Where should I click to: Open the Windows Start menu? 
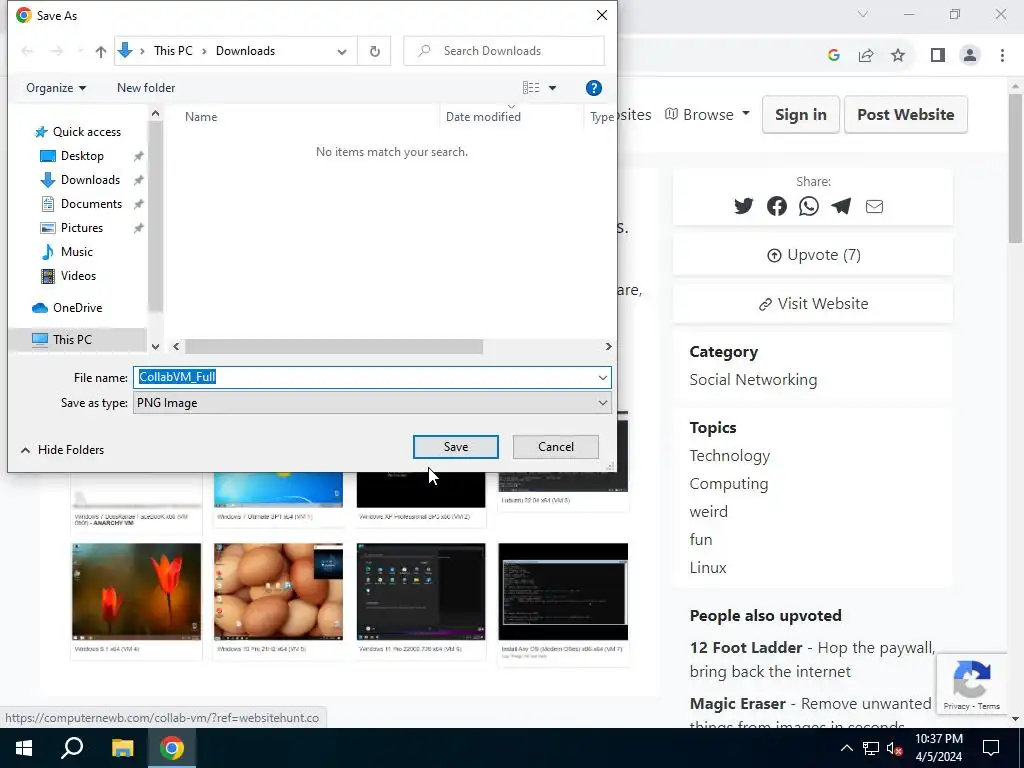tap(24, 748)
